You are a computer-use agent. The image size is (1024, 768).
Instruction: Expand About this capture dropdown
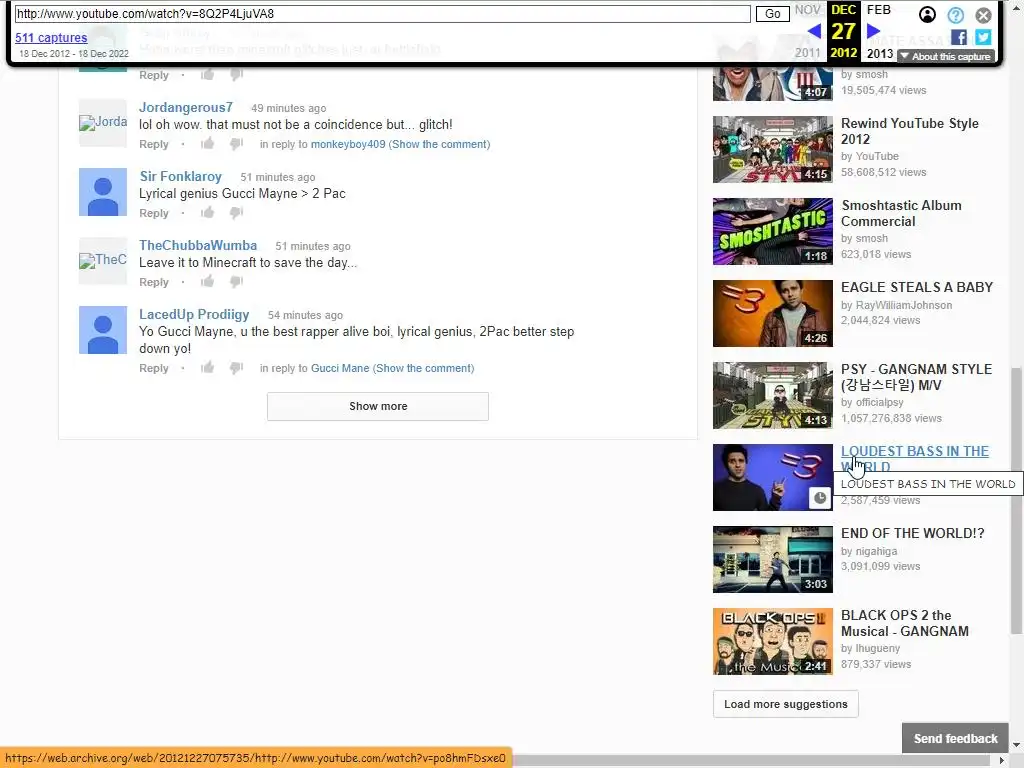(946, 57)
